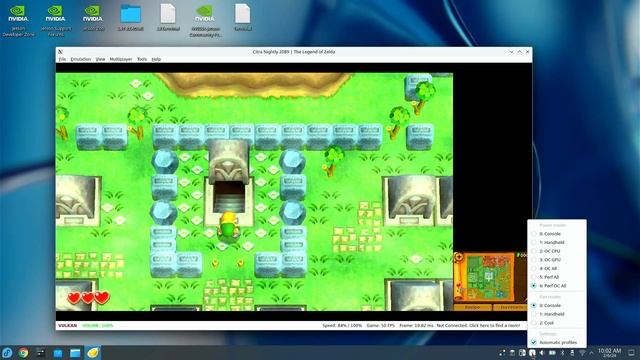640x360 pixels.
Task: Open the View menu in Citra
Action: [100, 59]
